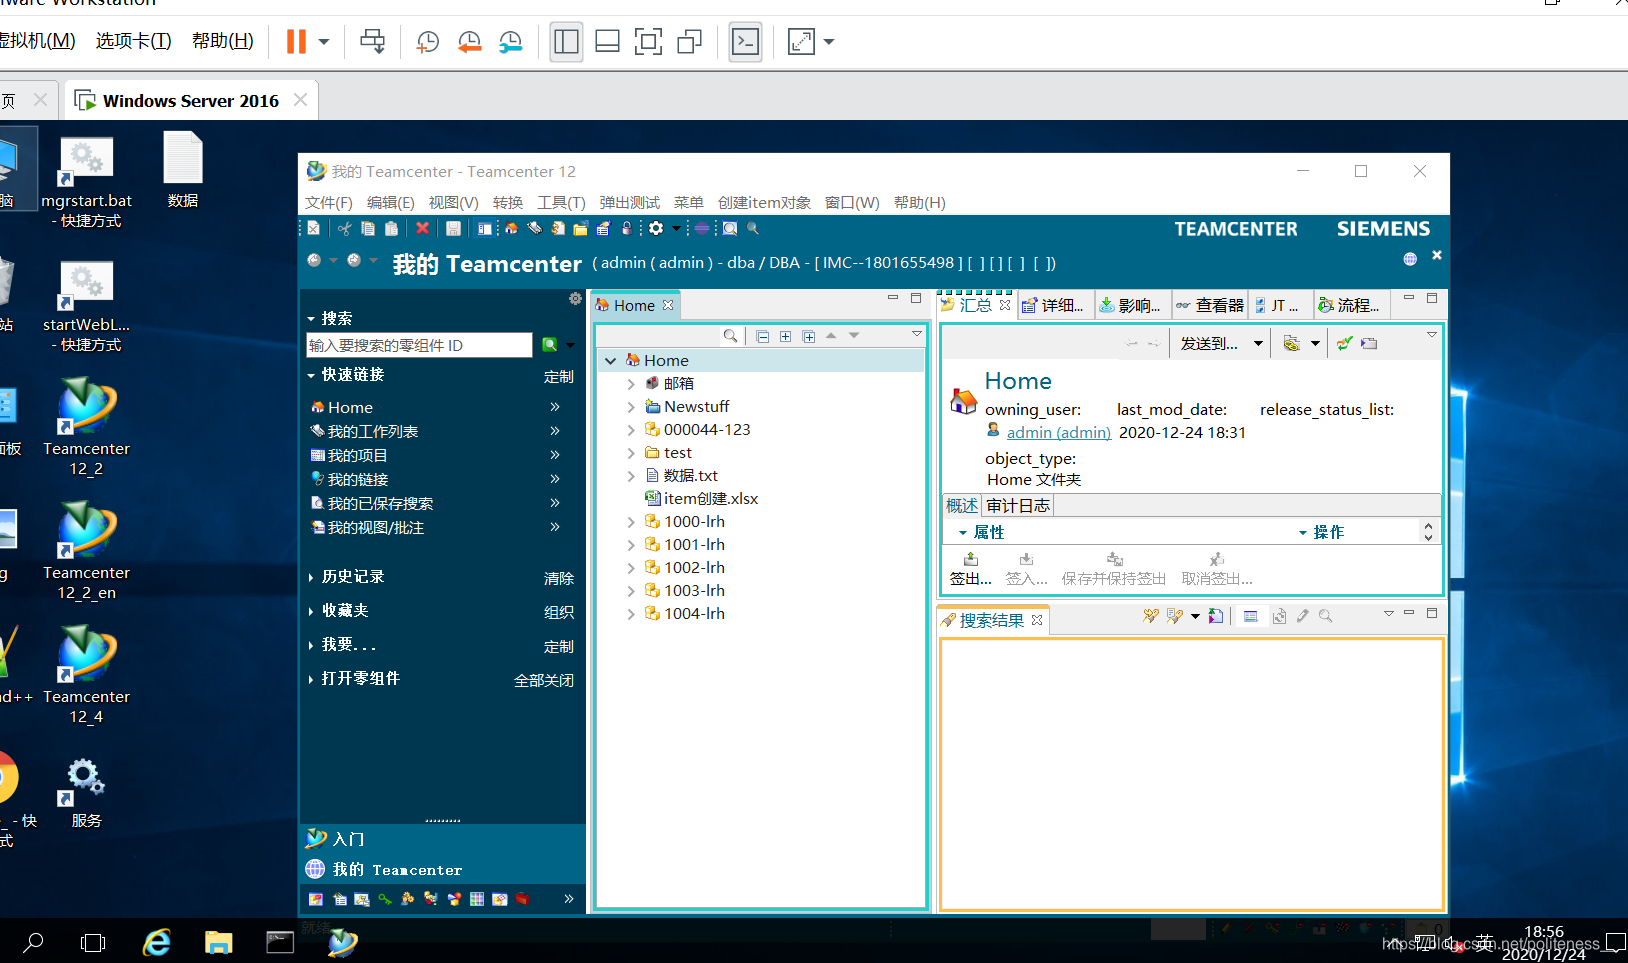Click the Paste clipboard icon in Teamcenter toolbar
This screenshot has width=1628, height=963.
click(x=392, y=229)
